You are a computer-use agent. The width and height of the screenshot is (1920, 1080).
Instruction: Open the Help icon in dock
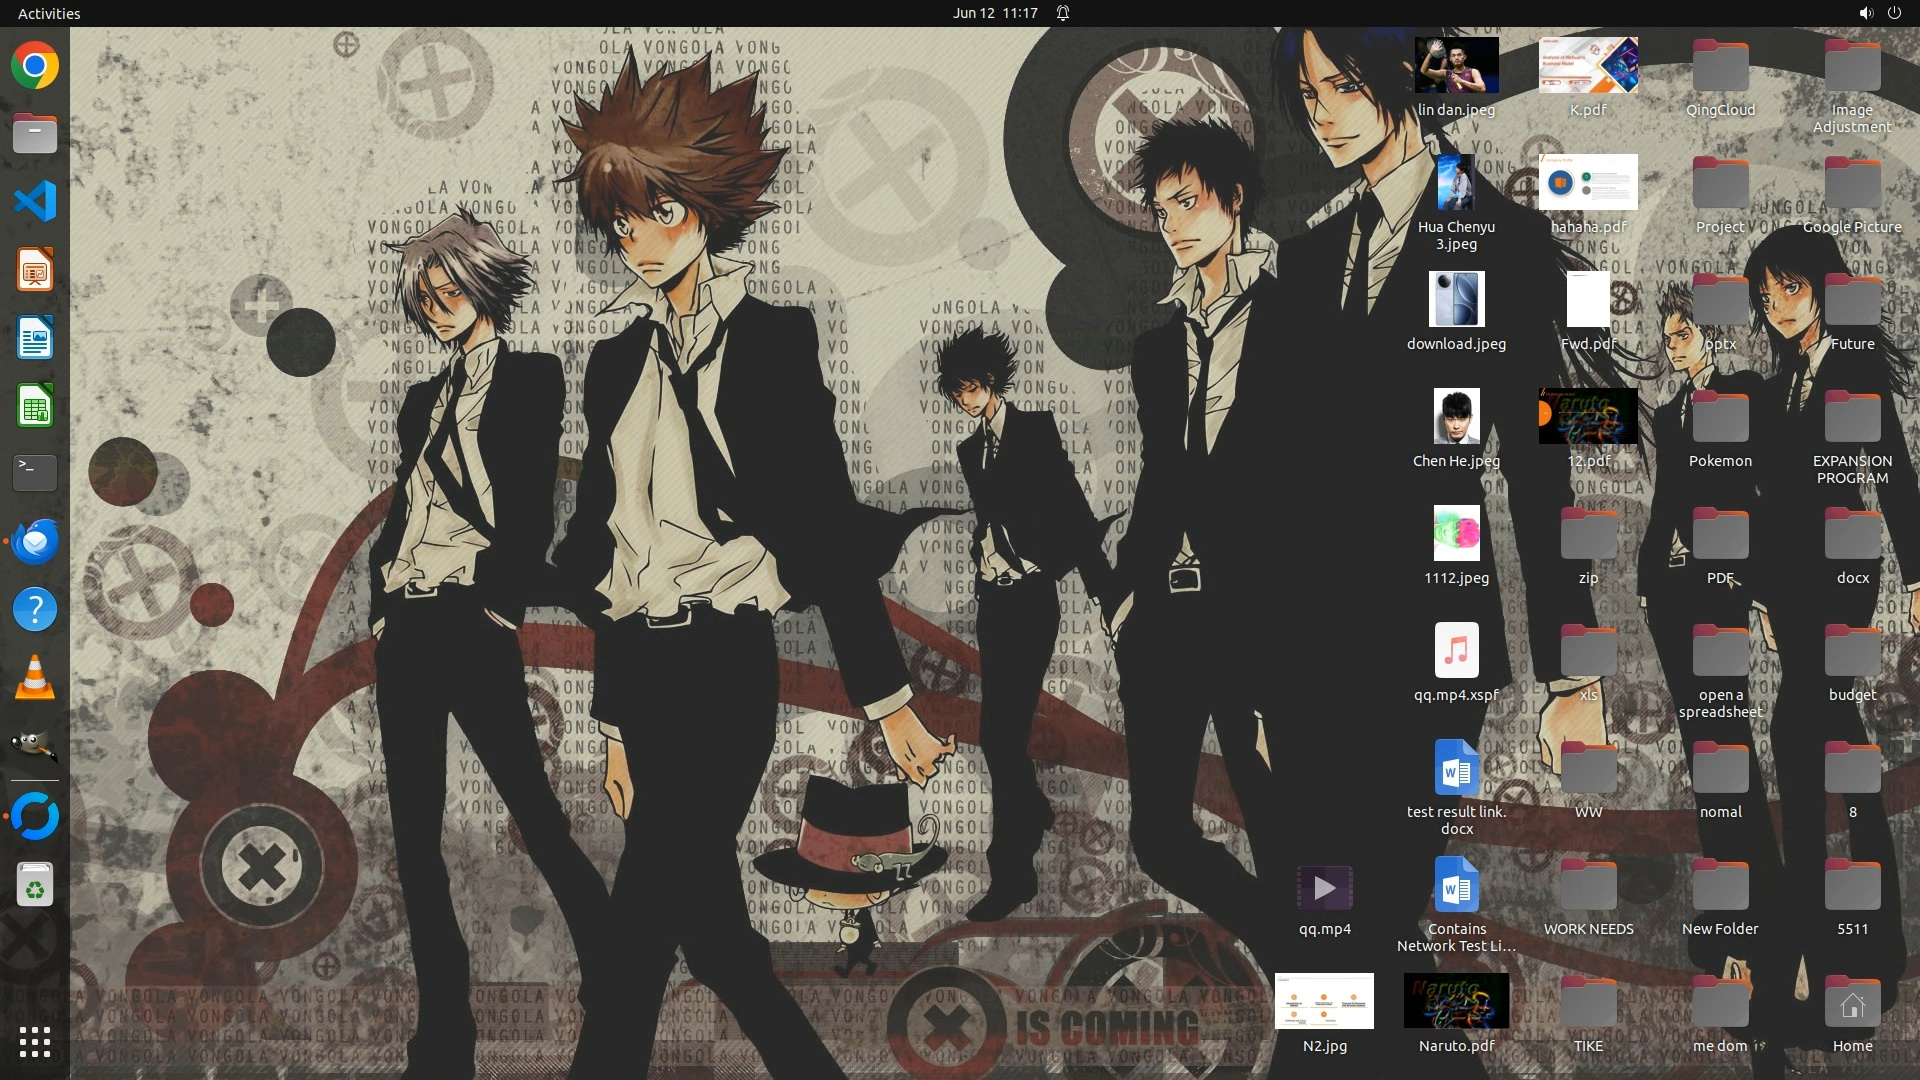(x=35, y=609)
